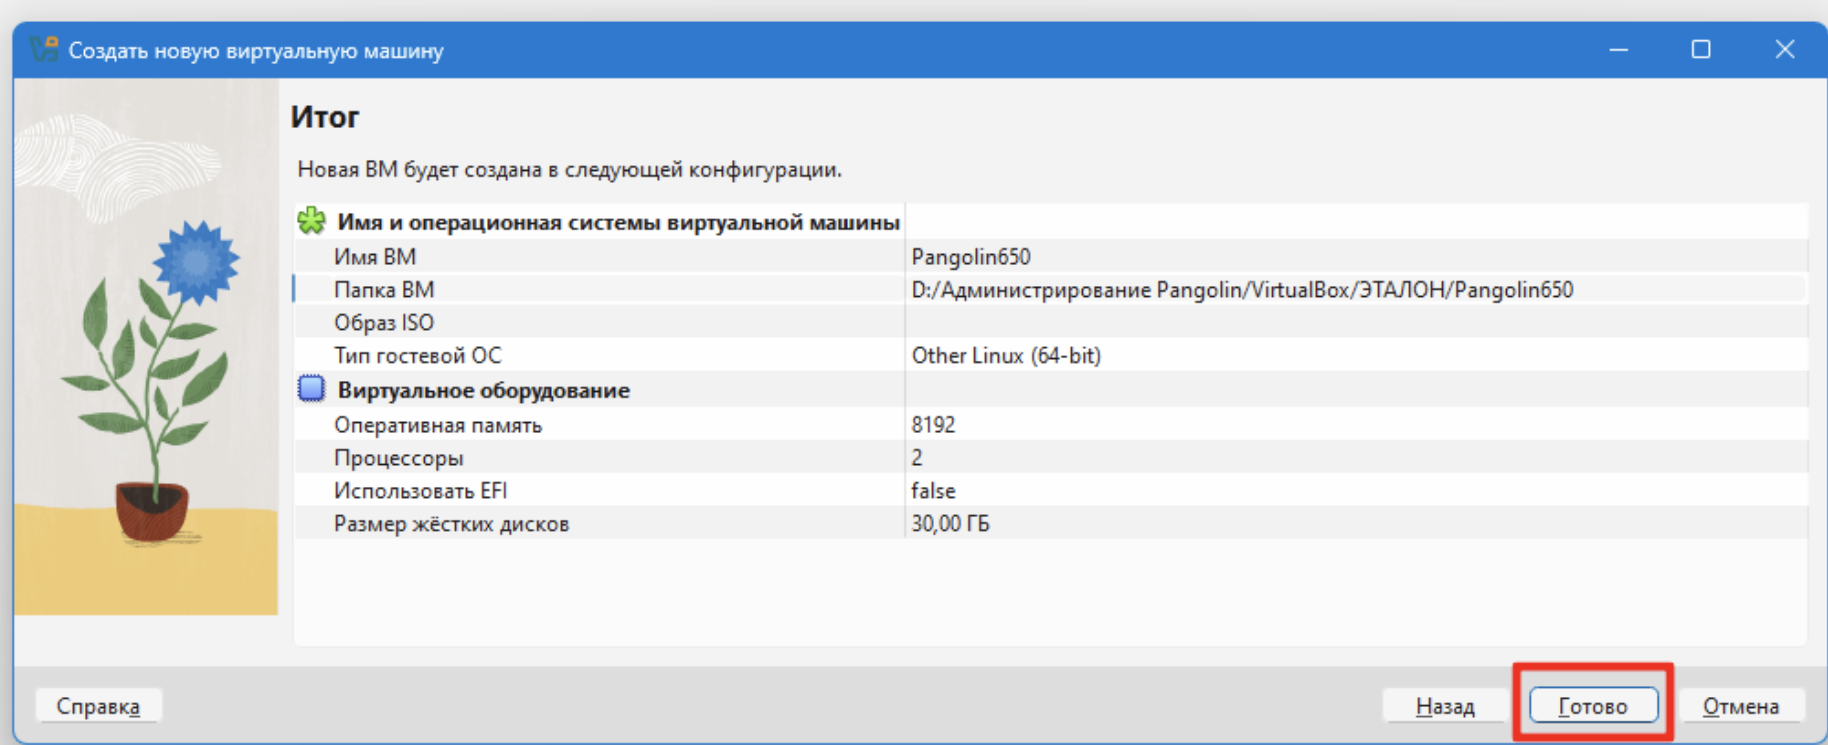Select the Имя ВМ row label
The height and width of the screenshot is (745, 1828).
[x=375, y=257]
